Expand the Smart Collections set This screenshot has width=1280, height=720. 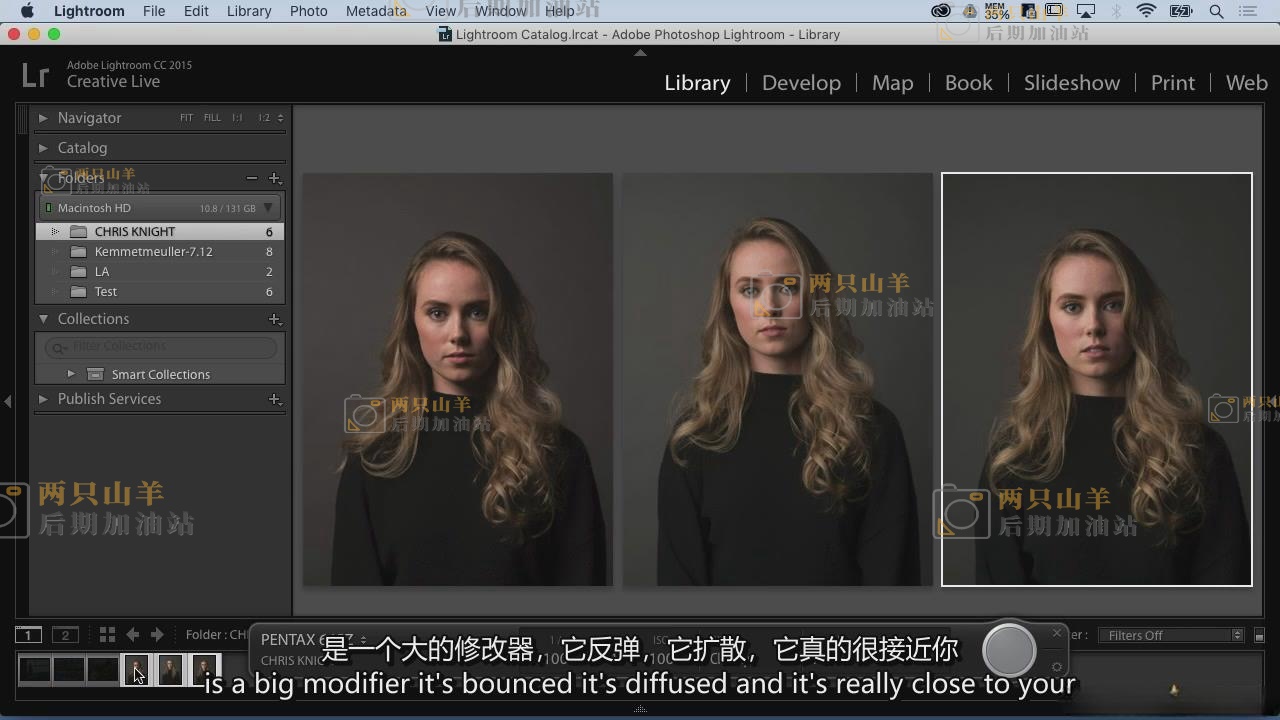[x=71, y=374]
